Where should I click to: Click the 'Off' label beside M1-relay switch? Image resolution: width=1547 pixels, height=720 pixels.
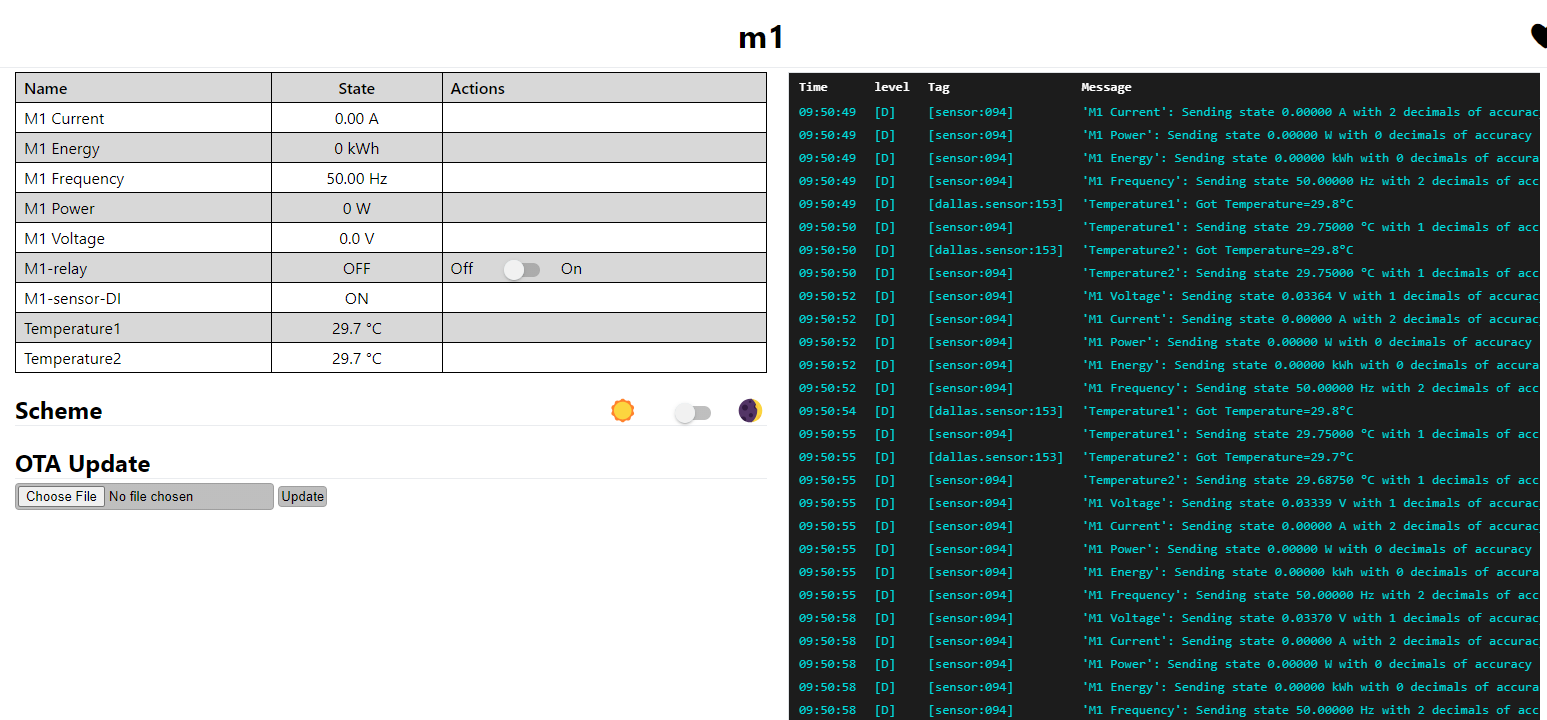[x=462, y=269]
